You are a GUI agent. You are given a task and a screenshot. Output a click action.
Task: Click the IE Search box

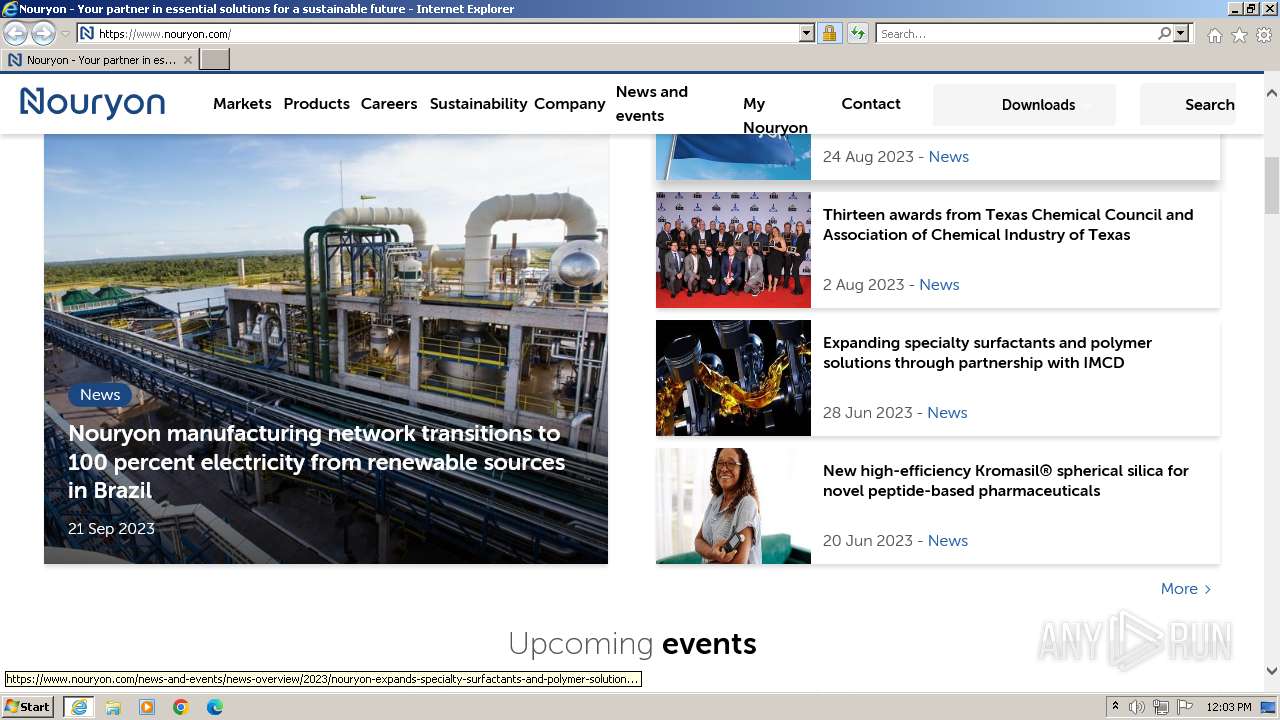[1016, 33]
